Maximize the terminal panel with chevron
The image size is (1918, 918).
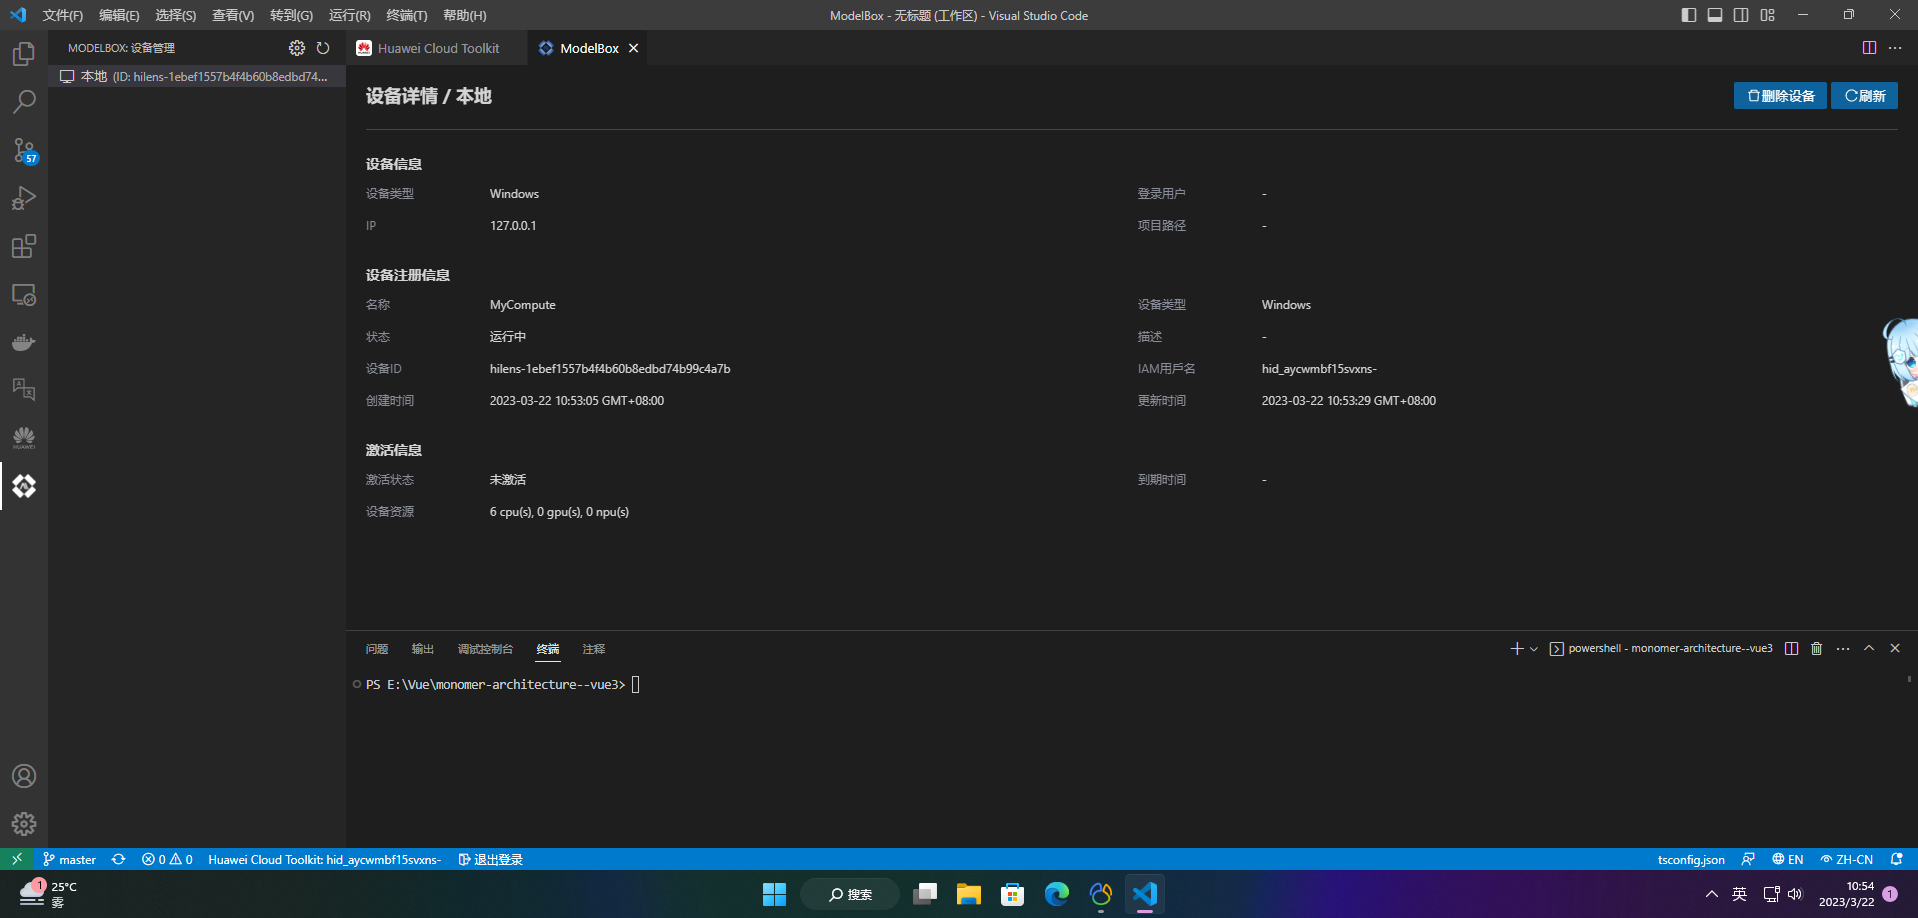(x=1869, y=649)
